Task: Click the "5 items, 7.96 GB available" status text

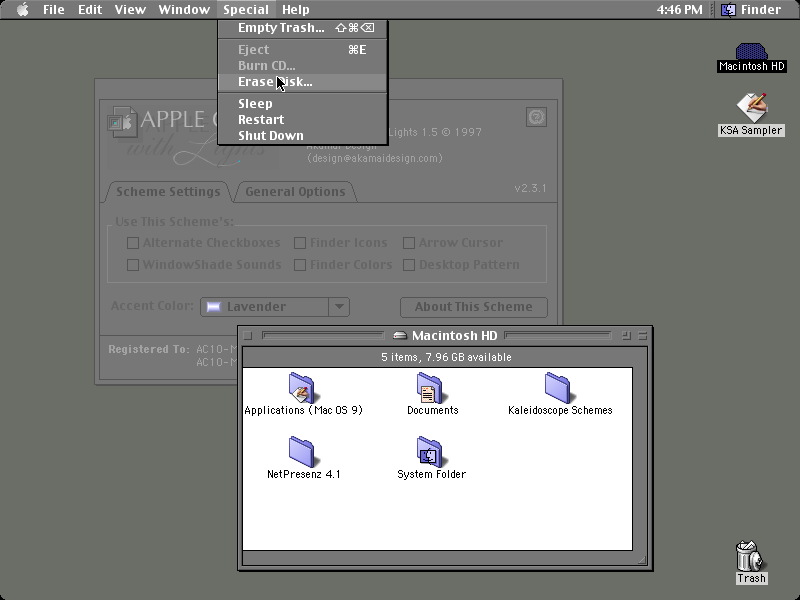Action: tap(446, 357)
